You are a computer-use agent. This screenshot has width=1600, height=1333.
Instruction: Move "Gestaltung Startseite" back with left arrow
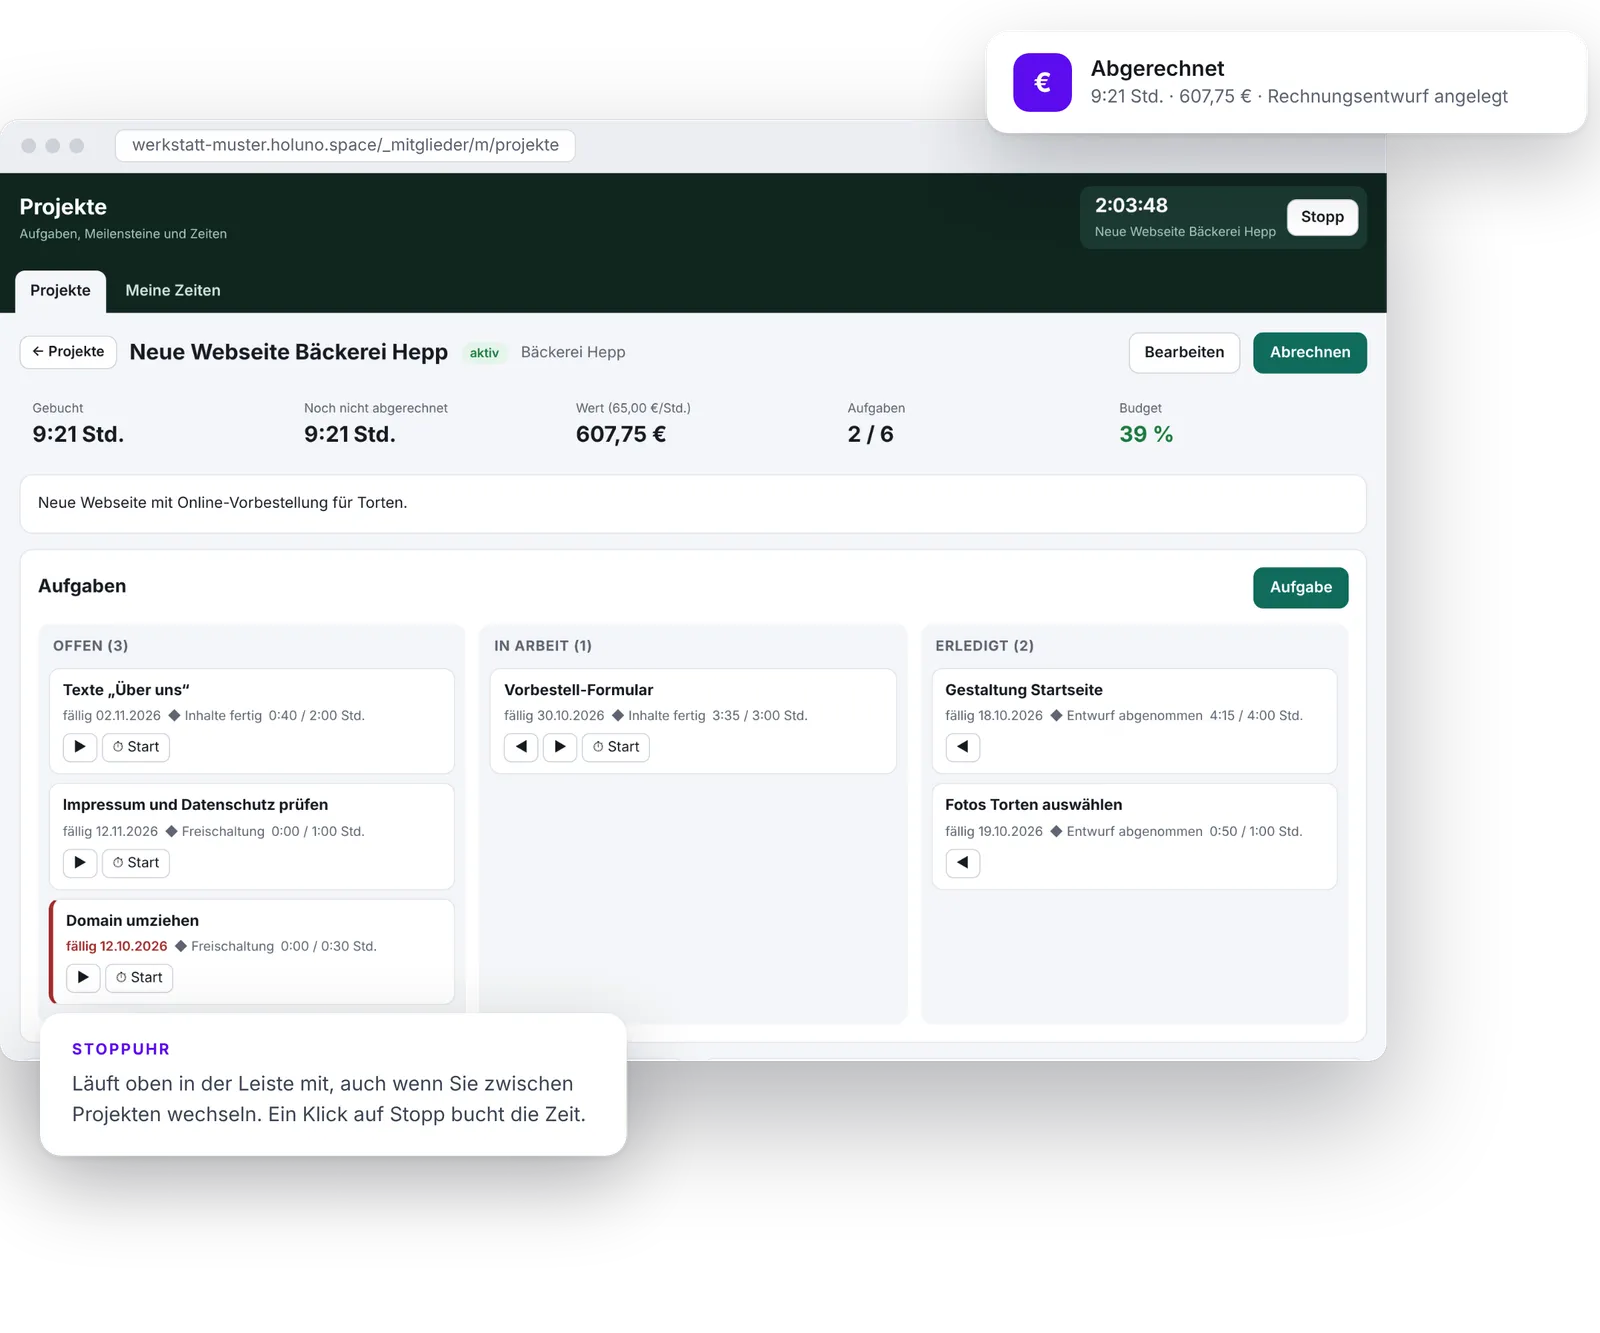coord(963,747)
